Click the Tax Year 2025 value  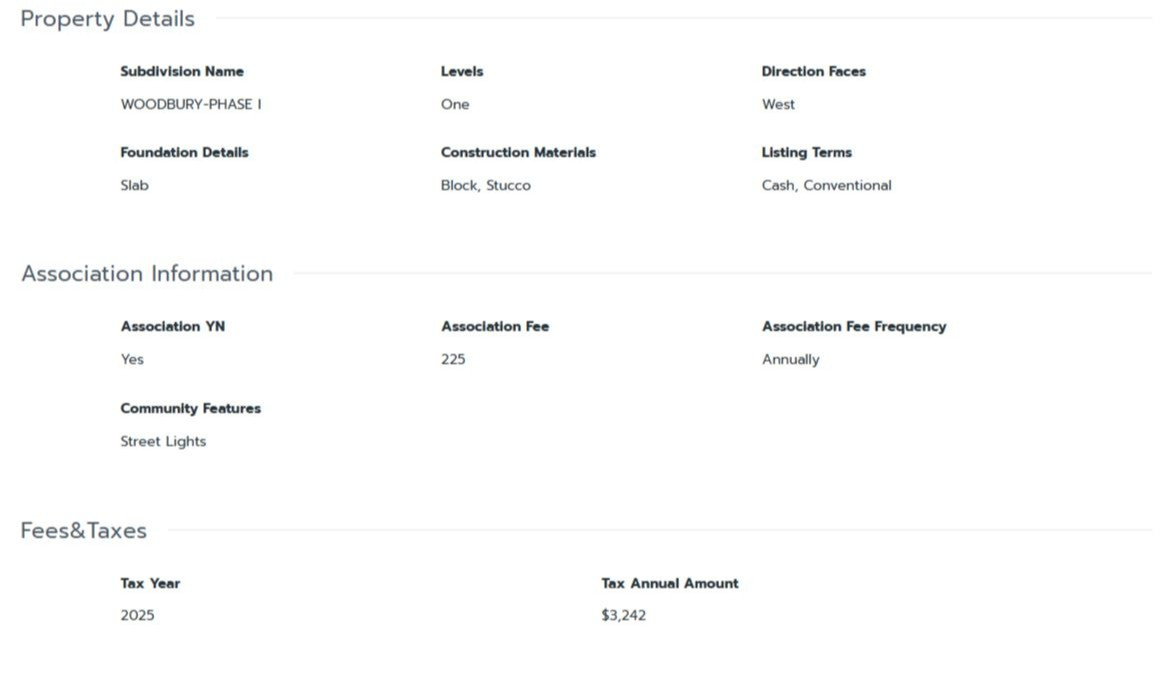137,616
